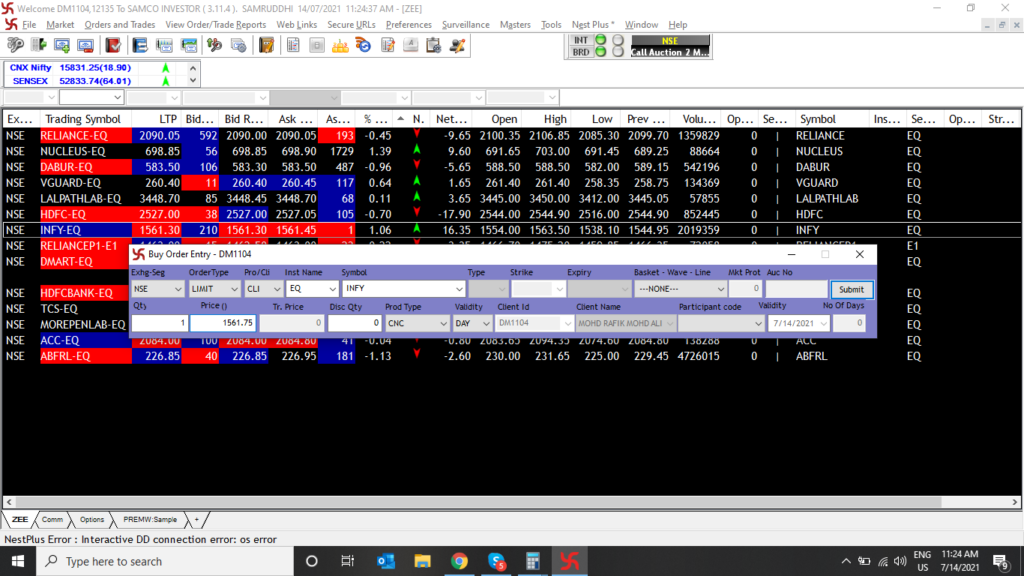Open the Trade Book blue book icon
The image size is (1024, 576).
pos(139,45)
